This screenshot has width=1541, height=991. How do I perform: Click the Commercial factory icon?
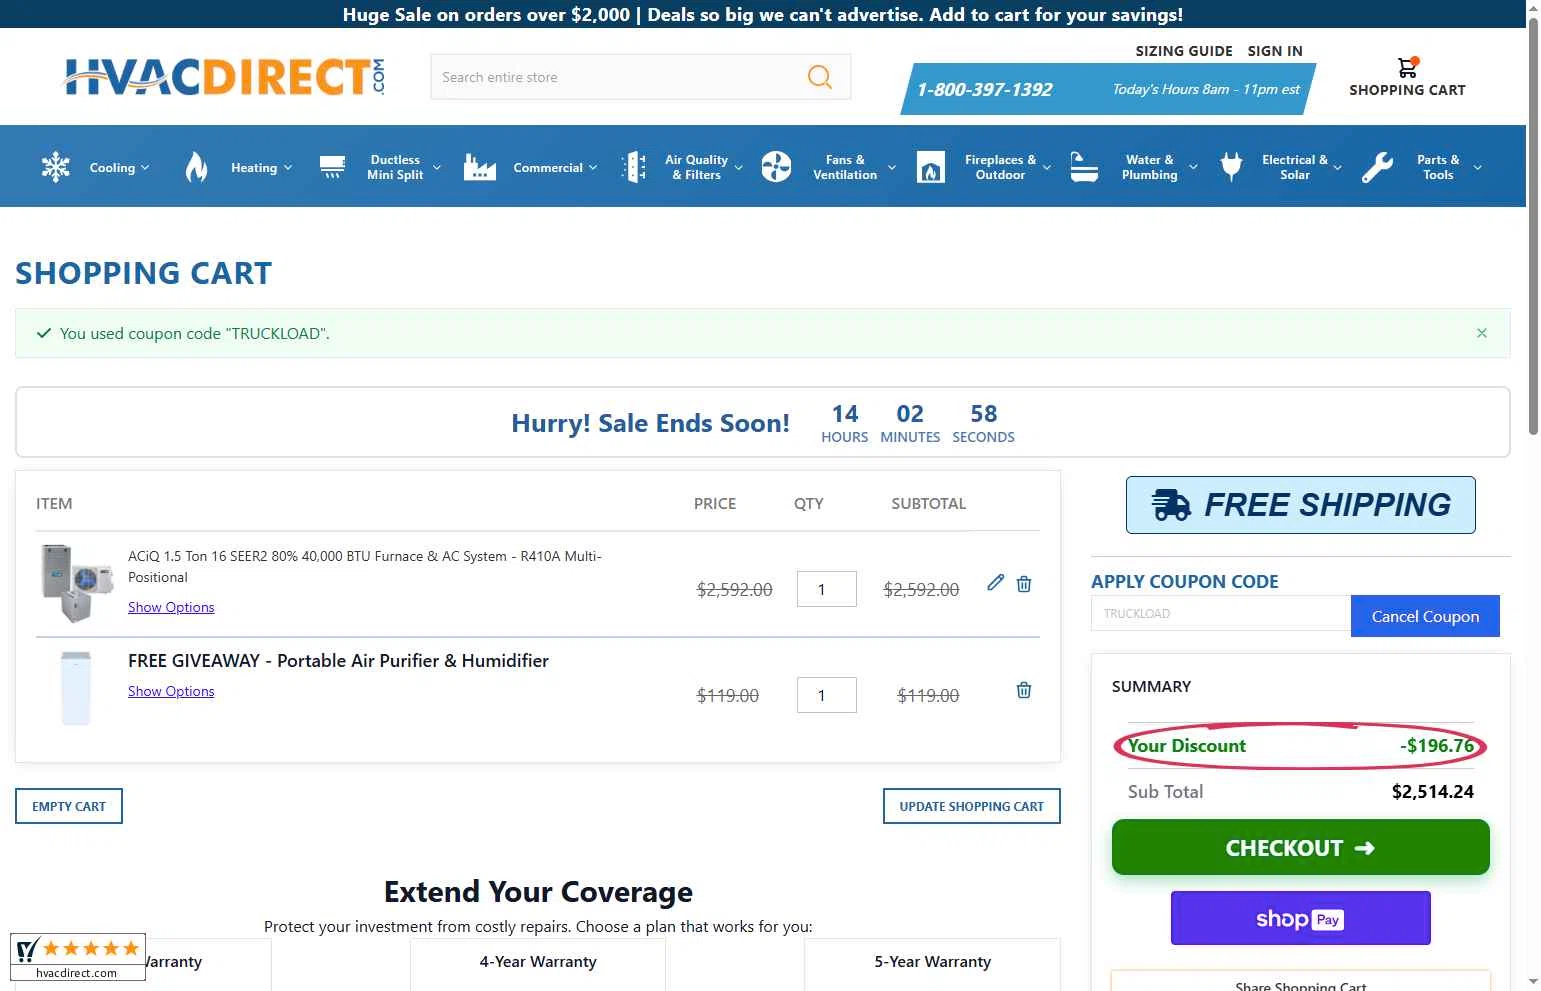click(480, 167)
